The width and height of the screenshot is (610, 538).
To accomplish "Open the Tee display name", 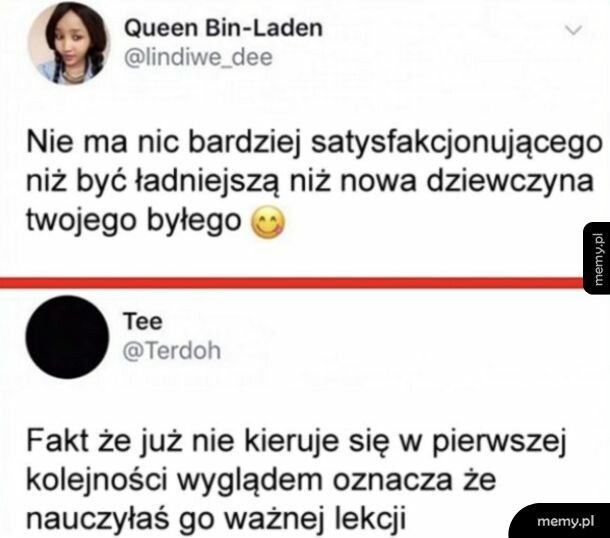I will tap(143, 321).
